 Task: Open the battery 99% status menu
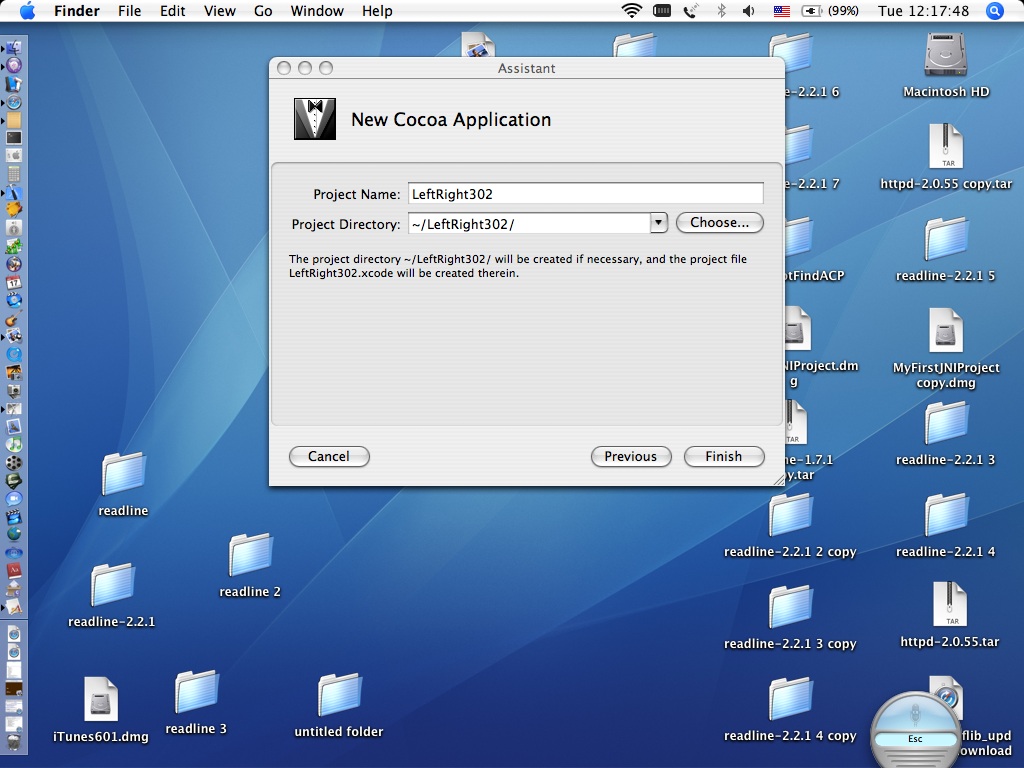(x=830, y=11)
